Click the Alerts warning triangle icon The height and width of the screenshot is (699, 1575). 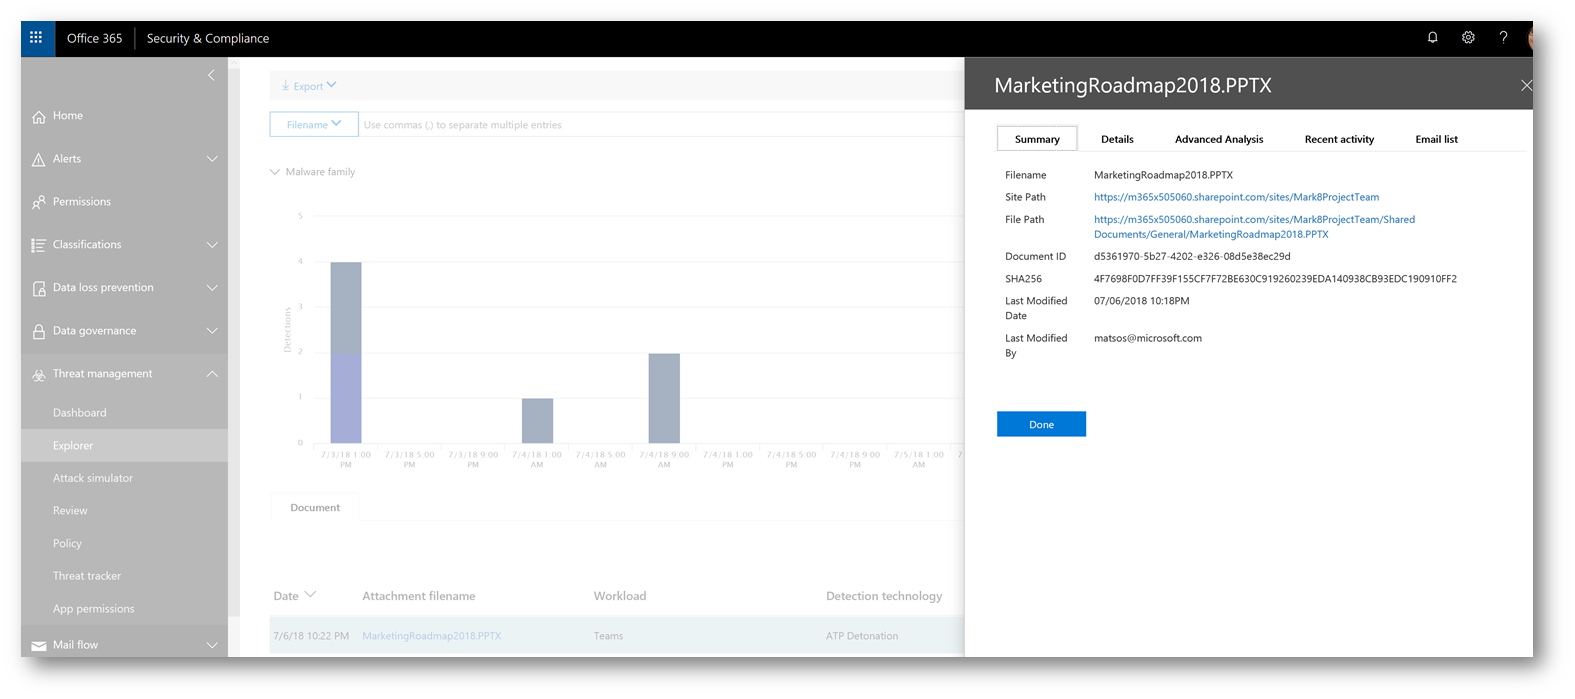(39, 159)
